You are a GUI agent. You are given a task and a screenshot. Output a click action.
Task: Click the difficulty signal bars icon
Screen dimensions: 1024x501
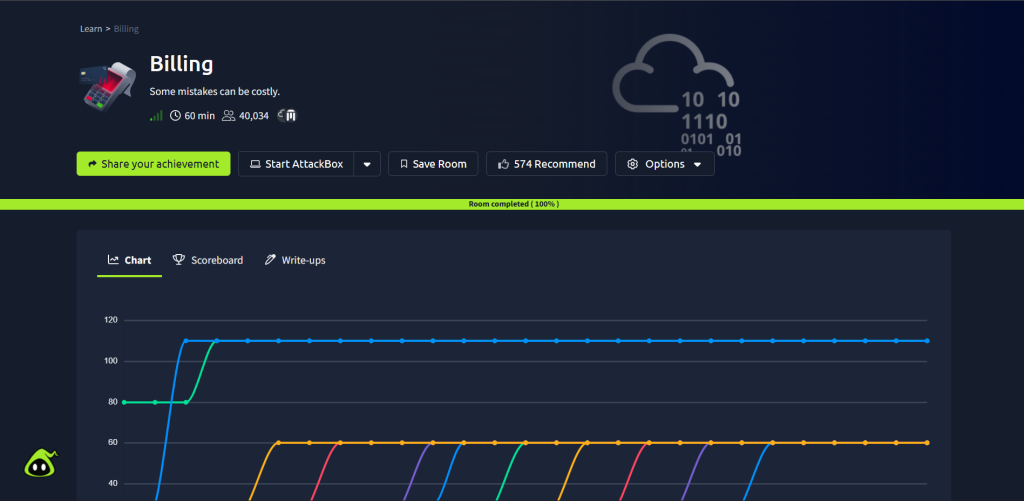[x=156, y=116]
